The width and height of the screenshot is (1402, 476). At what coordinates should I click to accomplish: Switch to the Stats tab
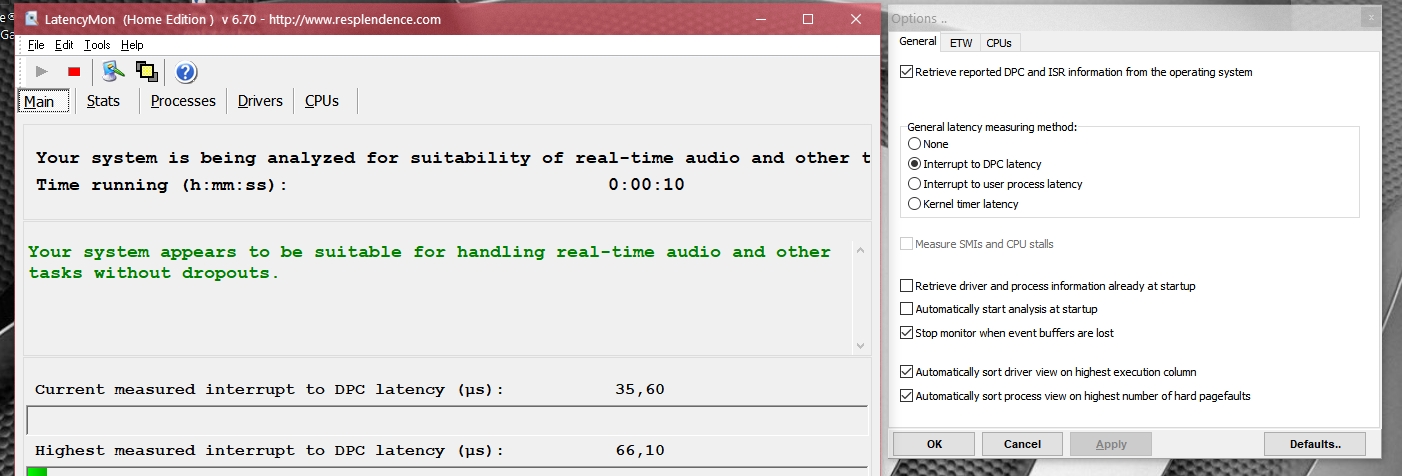(103, 101)
